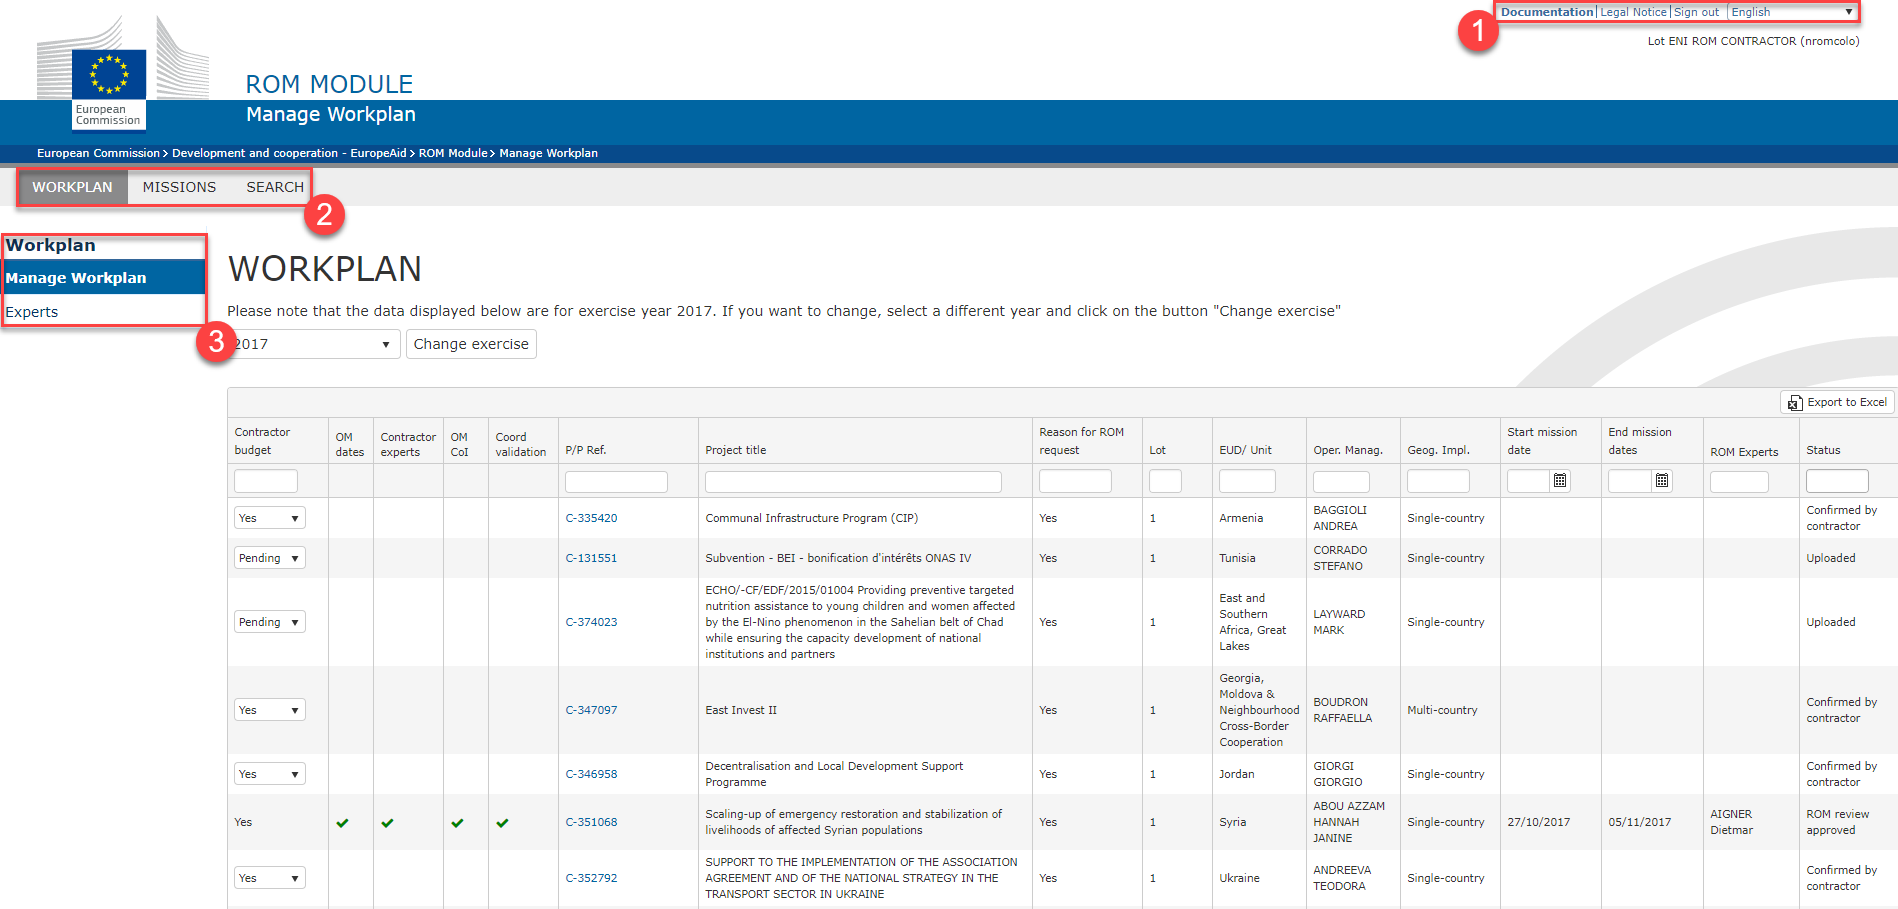Switch to the SEARCH tab

(x=275, y=187)
